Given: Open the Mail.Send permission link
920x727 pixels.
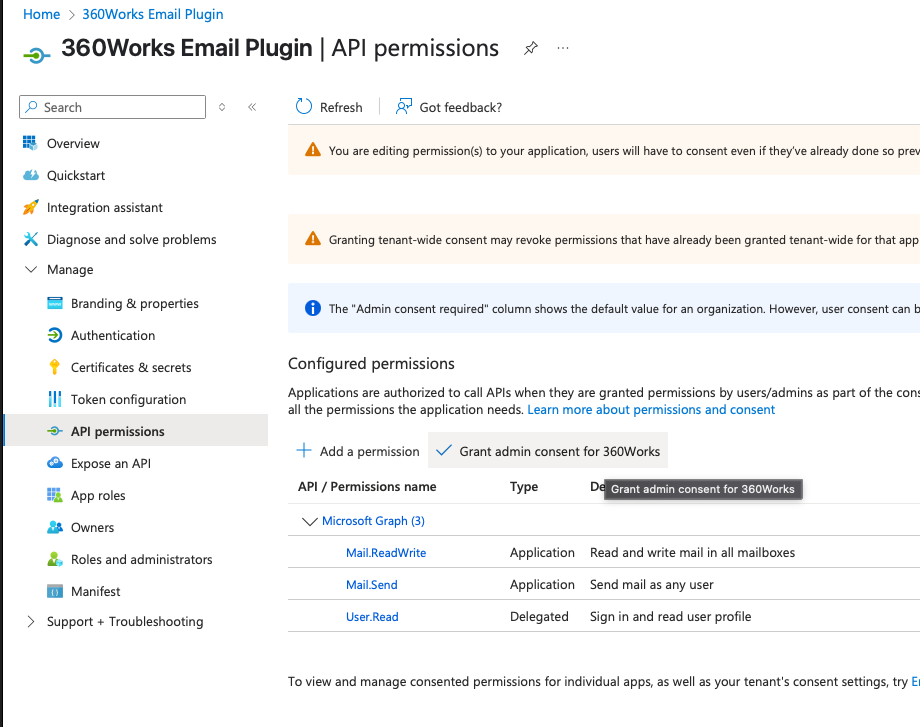Looking at the screenshot, I should (x=371, y=584).
